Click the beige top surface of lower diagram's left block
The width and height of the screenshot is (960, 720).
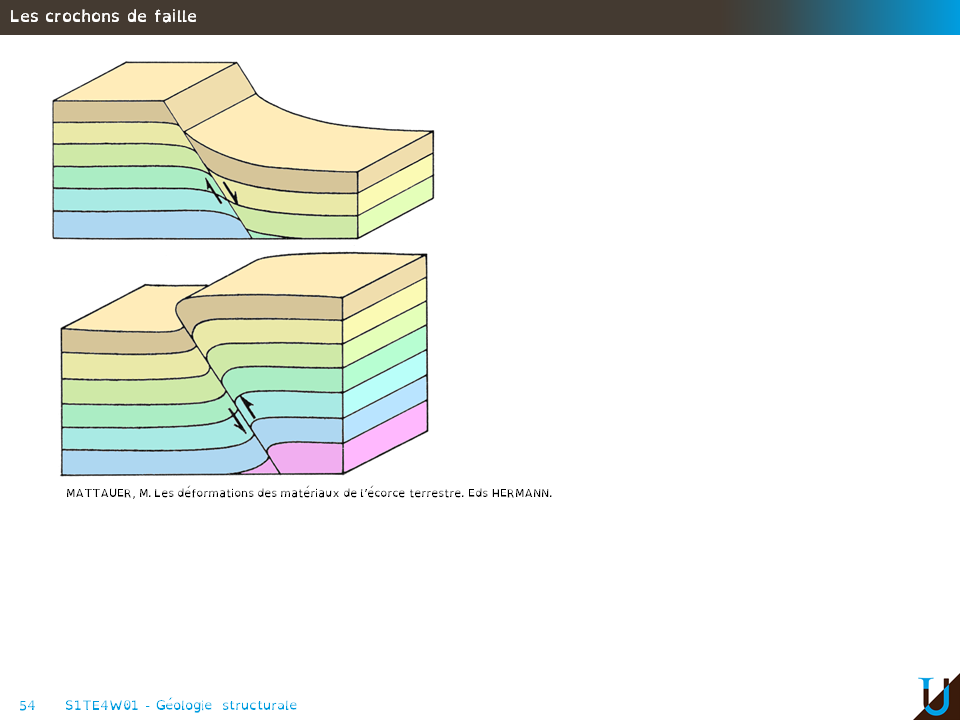click(120, 308)
